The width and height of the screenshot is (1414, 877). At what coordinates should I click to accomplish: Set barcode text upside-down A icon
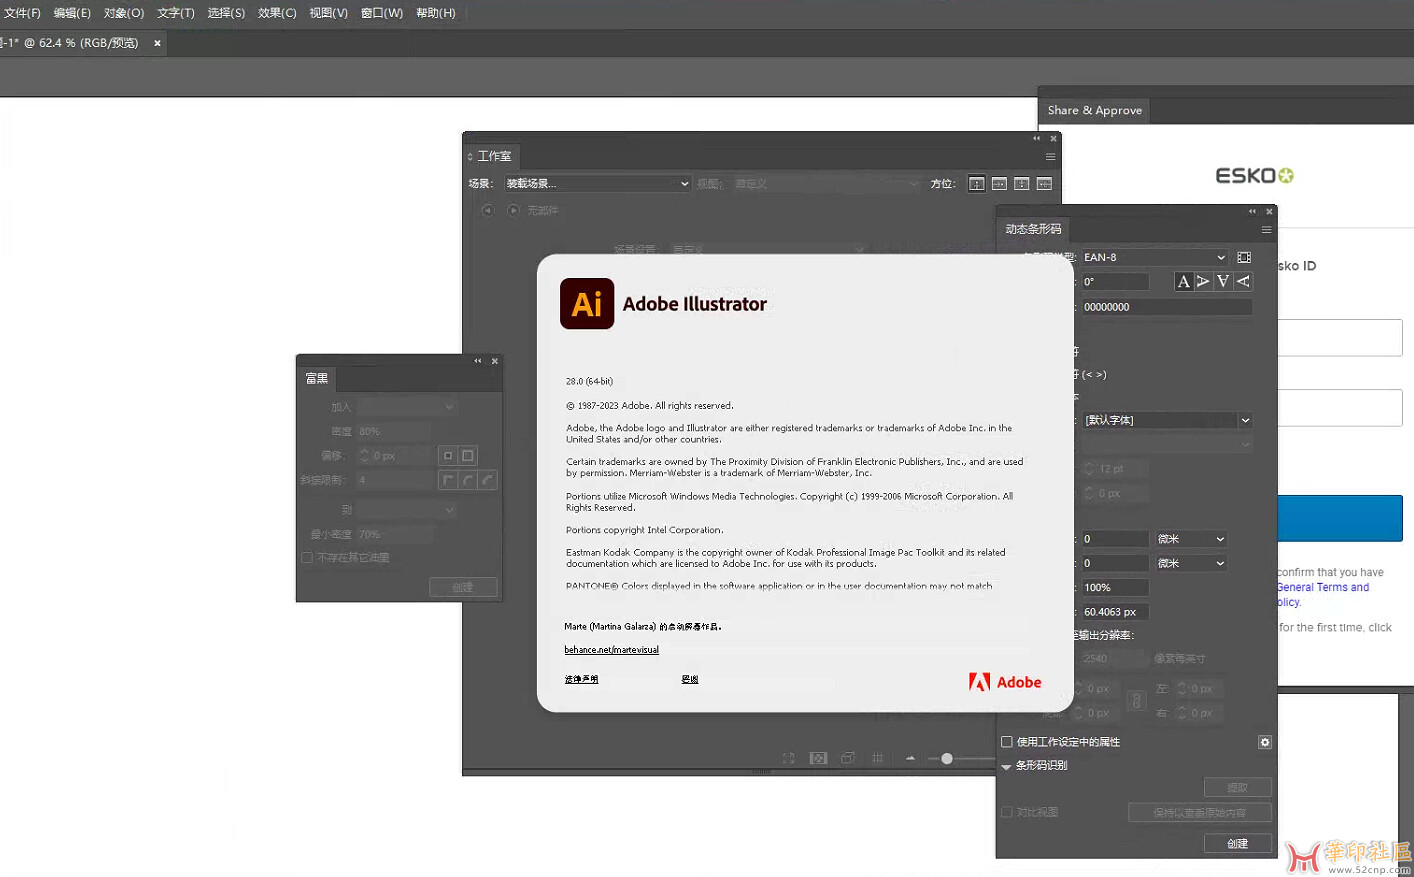tap(1223, 282)
